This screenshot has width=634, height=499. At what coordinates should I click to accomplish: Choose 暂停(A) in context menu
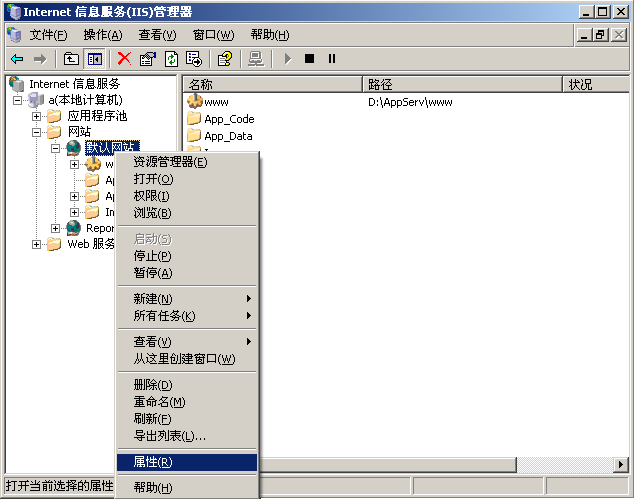coord(187,273)
